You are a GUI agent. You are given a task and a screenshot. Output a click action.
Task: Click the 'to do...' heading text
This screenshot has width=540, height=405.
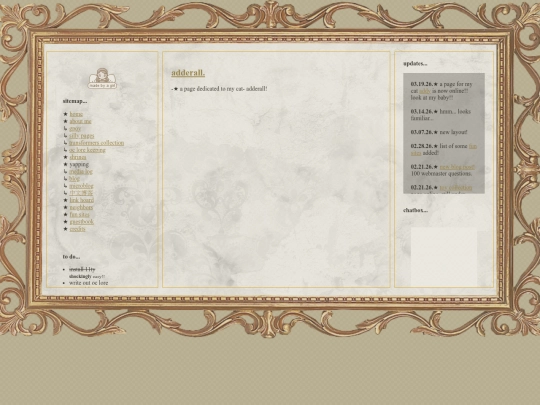[71, 257]
